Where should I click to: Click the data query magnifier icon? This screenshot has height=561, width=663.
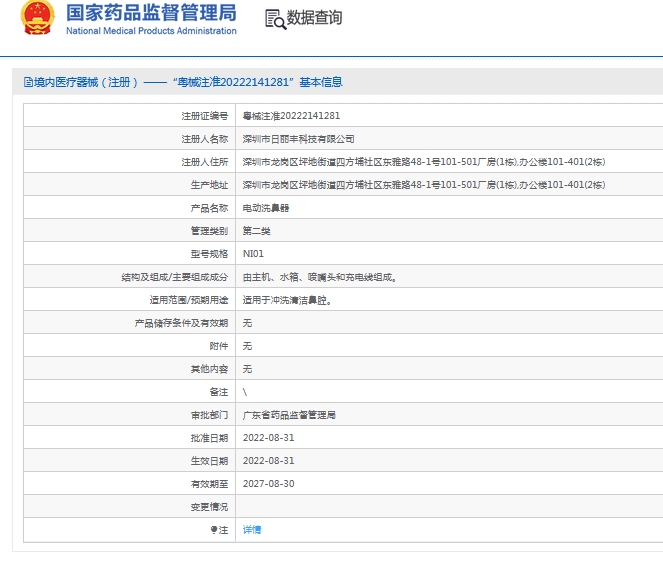point(276,19)
